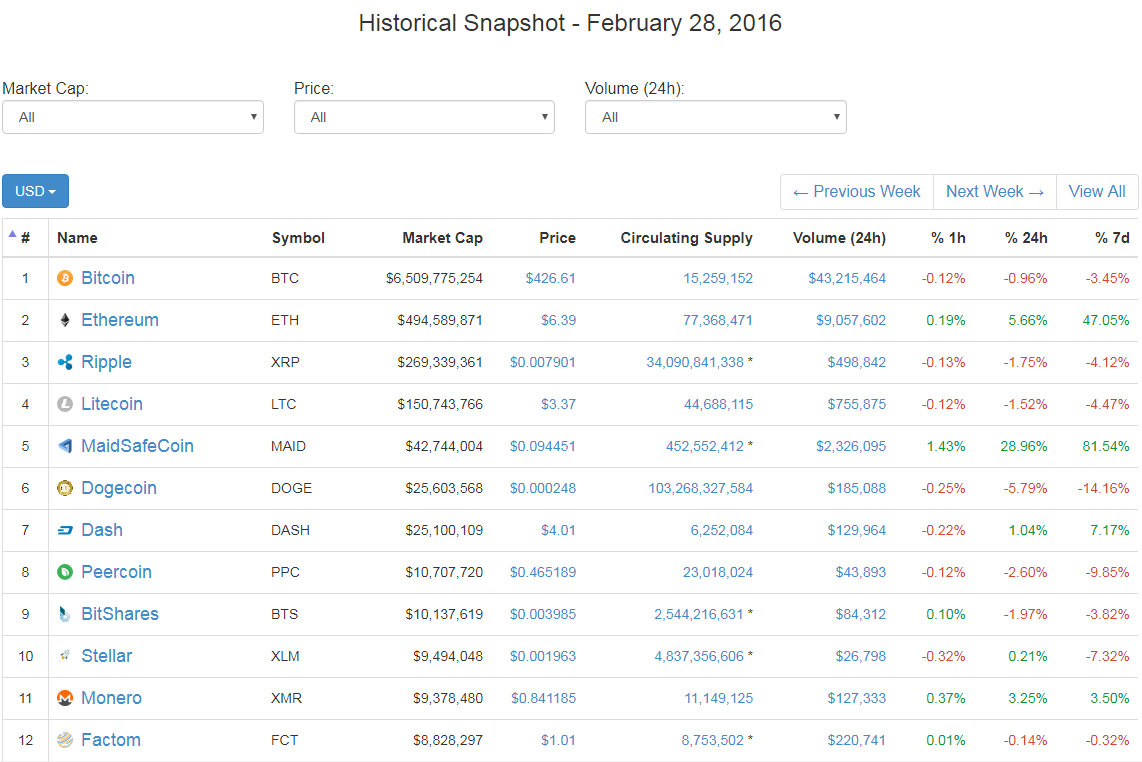
Task: Sort table by Volume (24h) column header
Action: pyautogui.click(x=839, y=238)
